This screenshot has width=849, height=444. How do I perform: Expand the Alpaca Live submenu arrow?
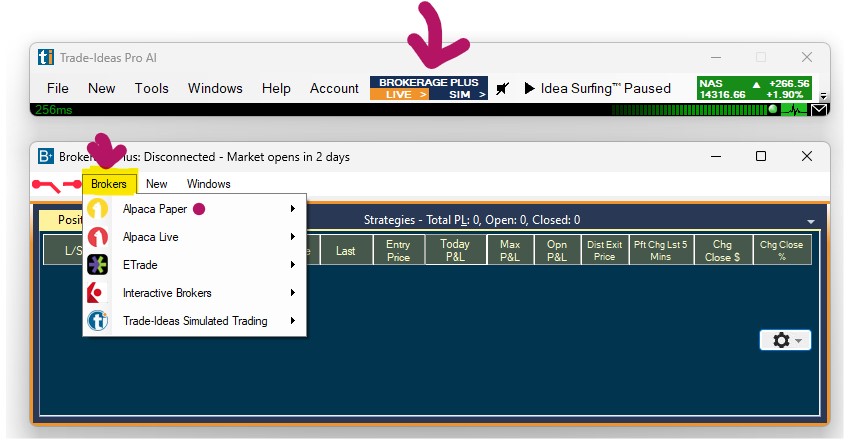click(x=293, y=237)
